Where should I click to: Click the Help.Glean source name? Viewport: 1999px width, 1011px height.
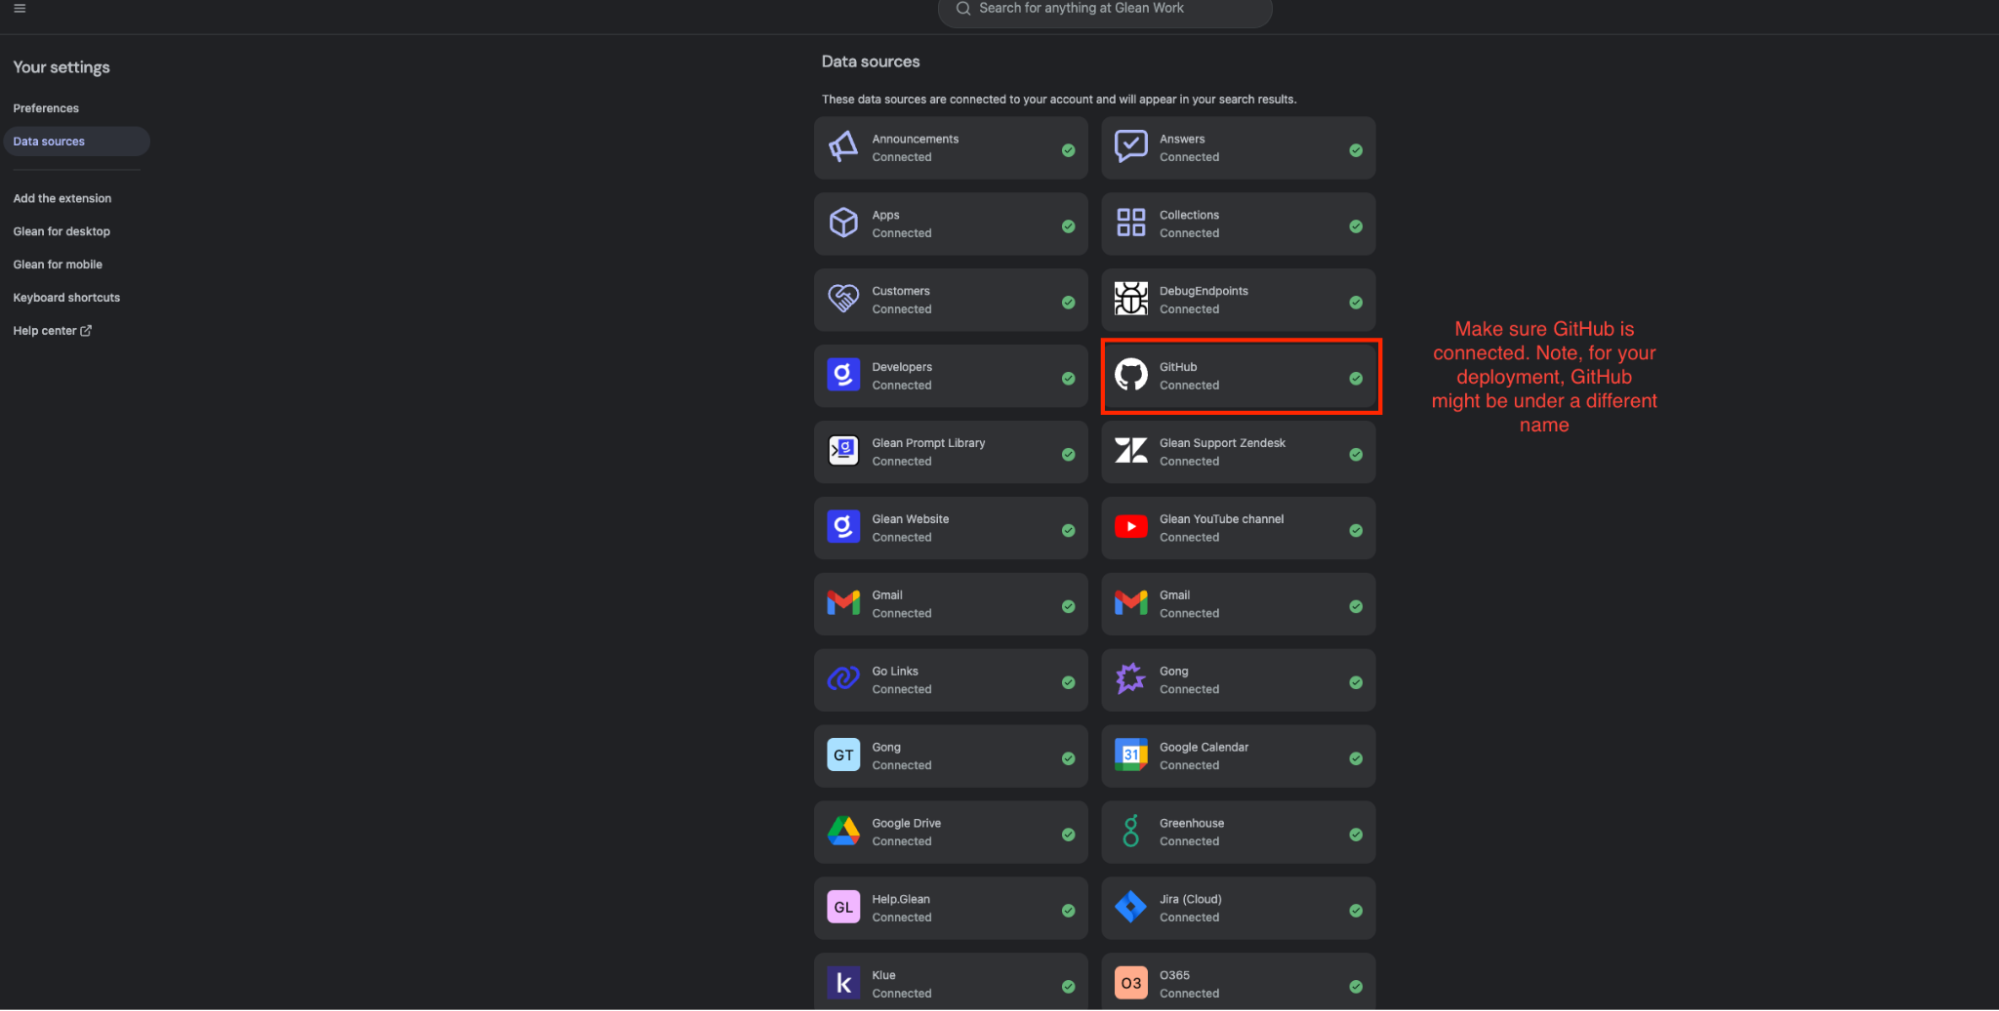coord(900,899)
